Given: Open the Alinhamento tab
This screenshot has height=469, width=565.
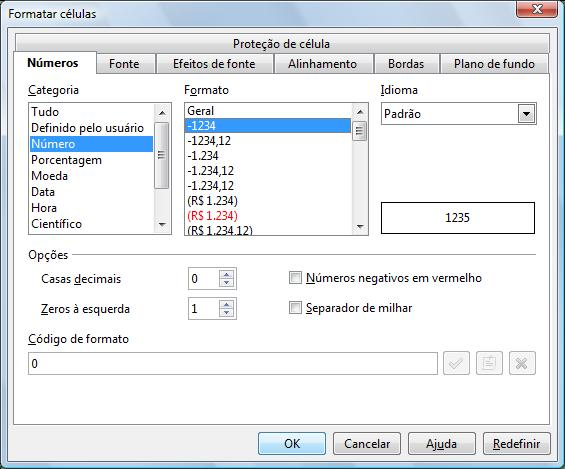Looking at the screenshot, I should pyautogui.click(x=322, y=64).
